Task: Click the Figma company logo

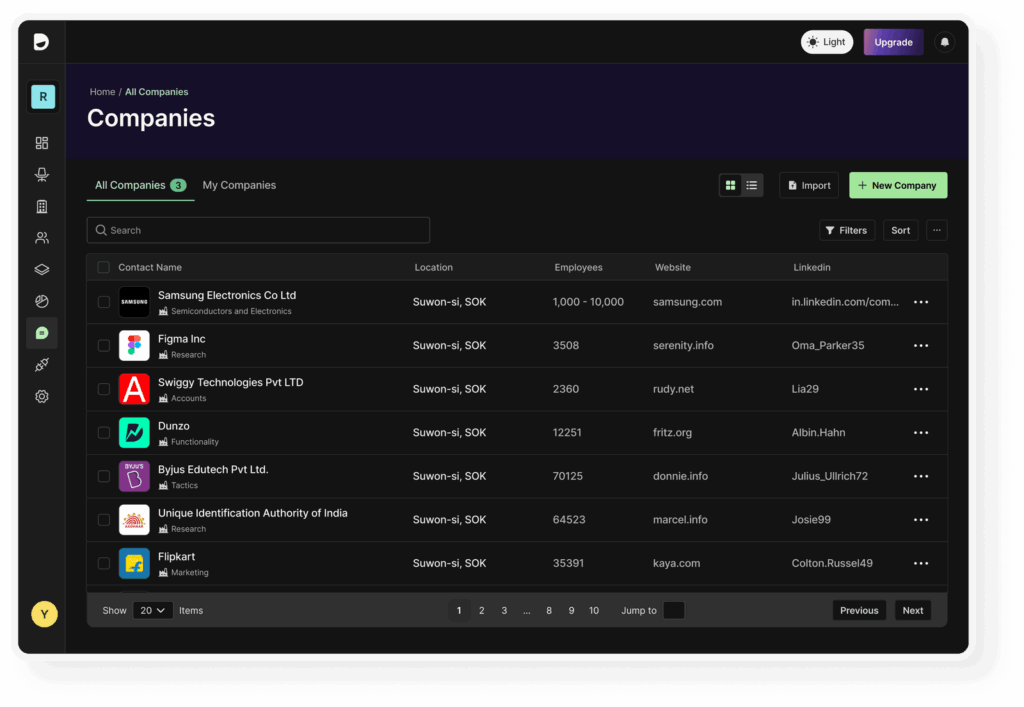Action: 134,345
